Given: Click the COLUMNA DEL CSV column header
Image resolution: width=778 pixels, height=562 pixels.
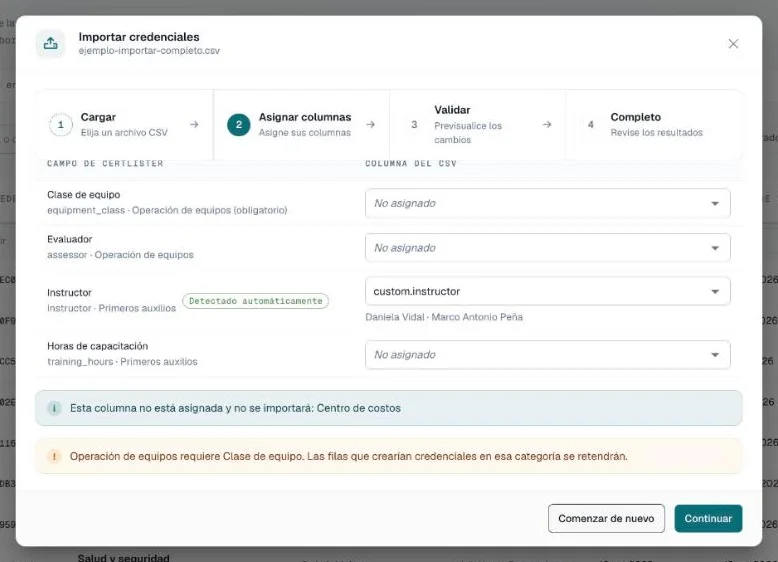Looking at the screenshot, I should click(x=411, y=164).
